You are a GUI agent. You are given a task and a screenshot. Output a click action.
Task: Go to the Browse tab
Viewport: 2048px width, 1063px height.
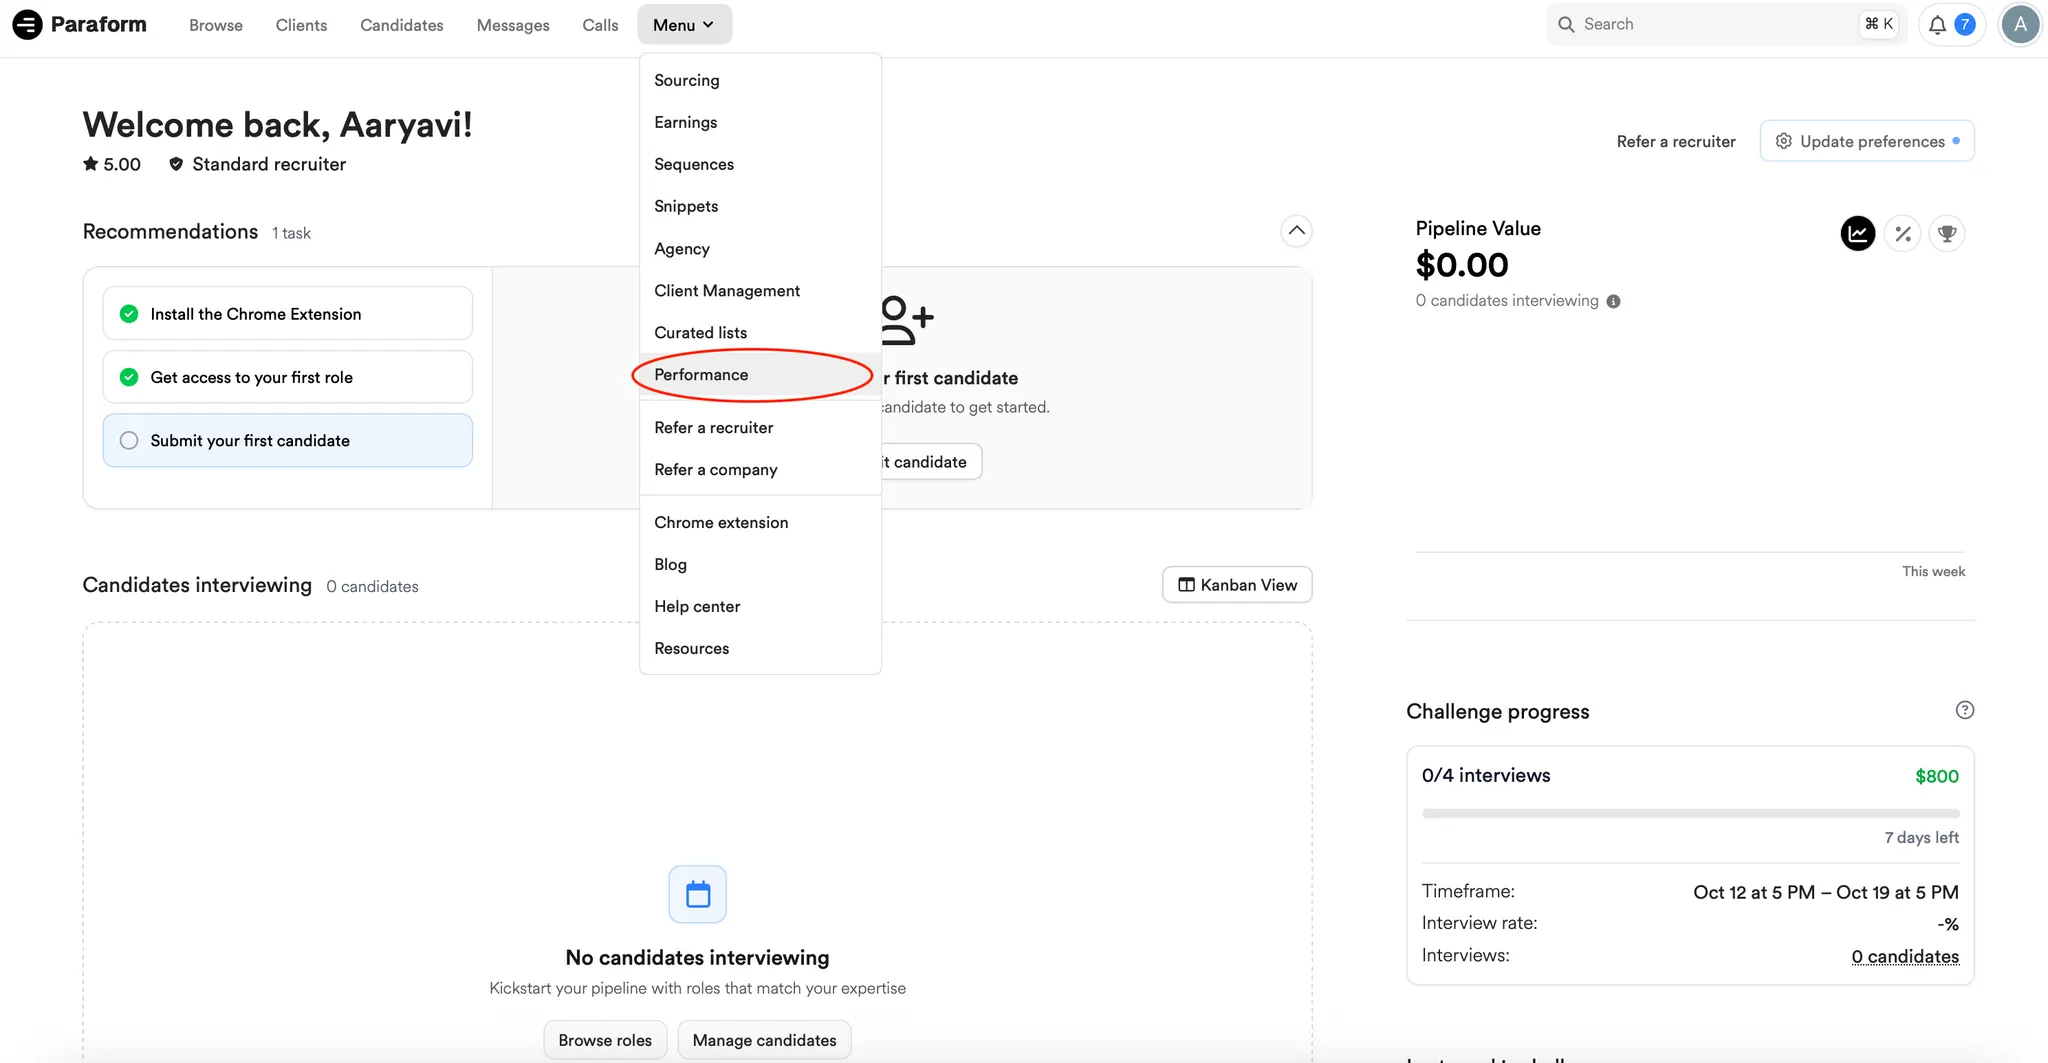216,25
